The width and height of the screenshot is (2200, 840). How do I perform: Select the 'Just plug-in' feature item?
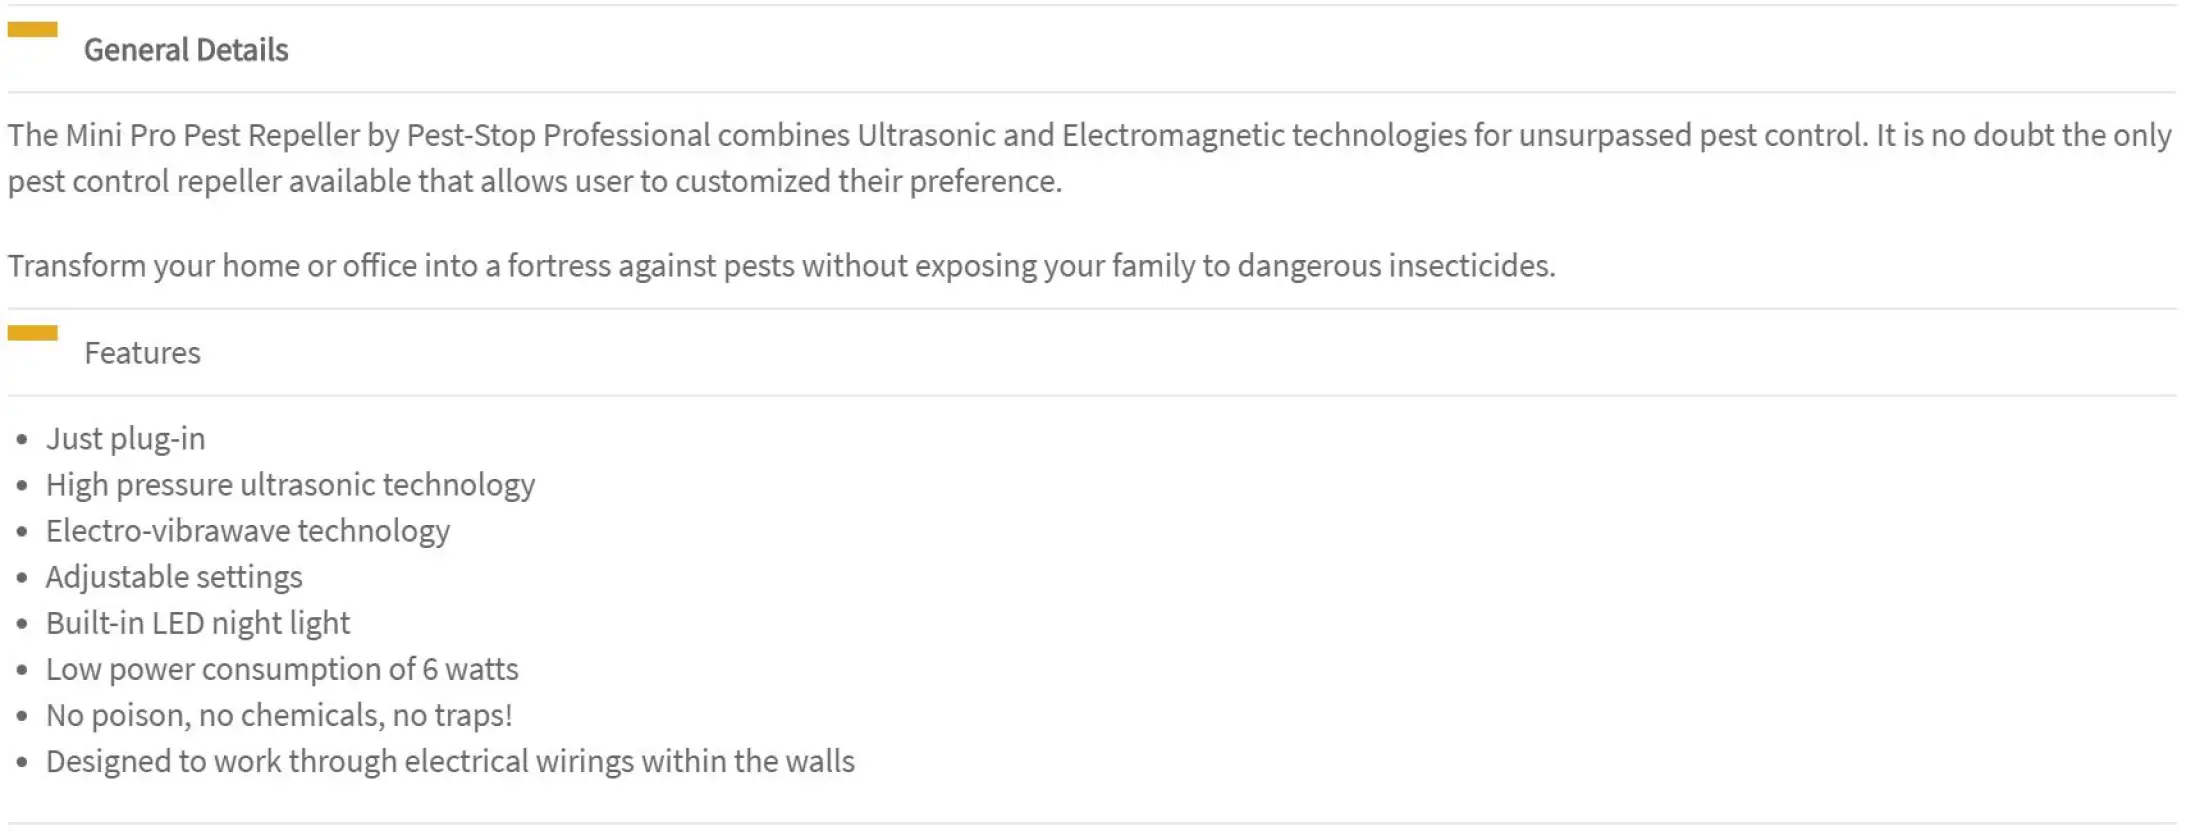point(125,439)
